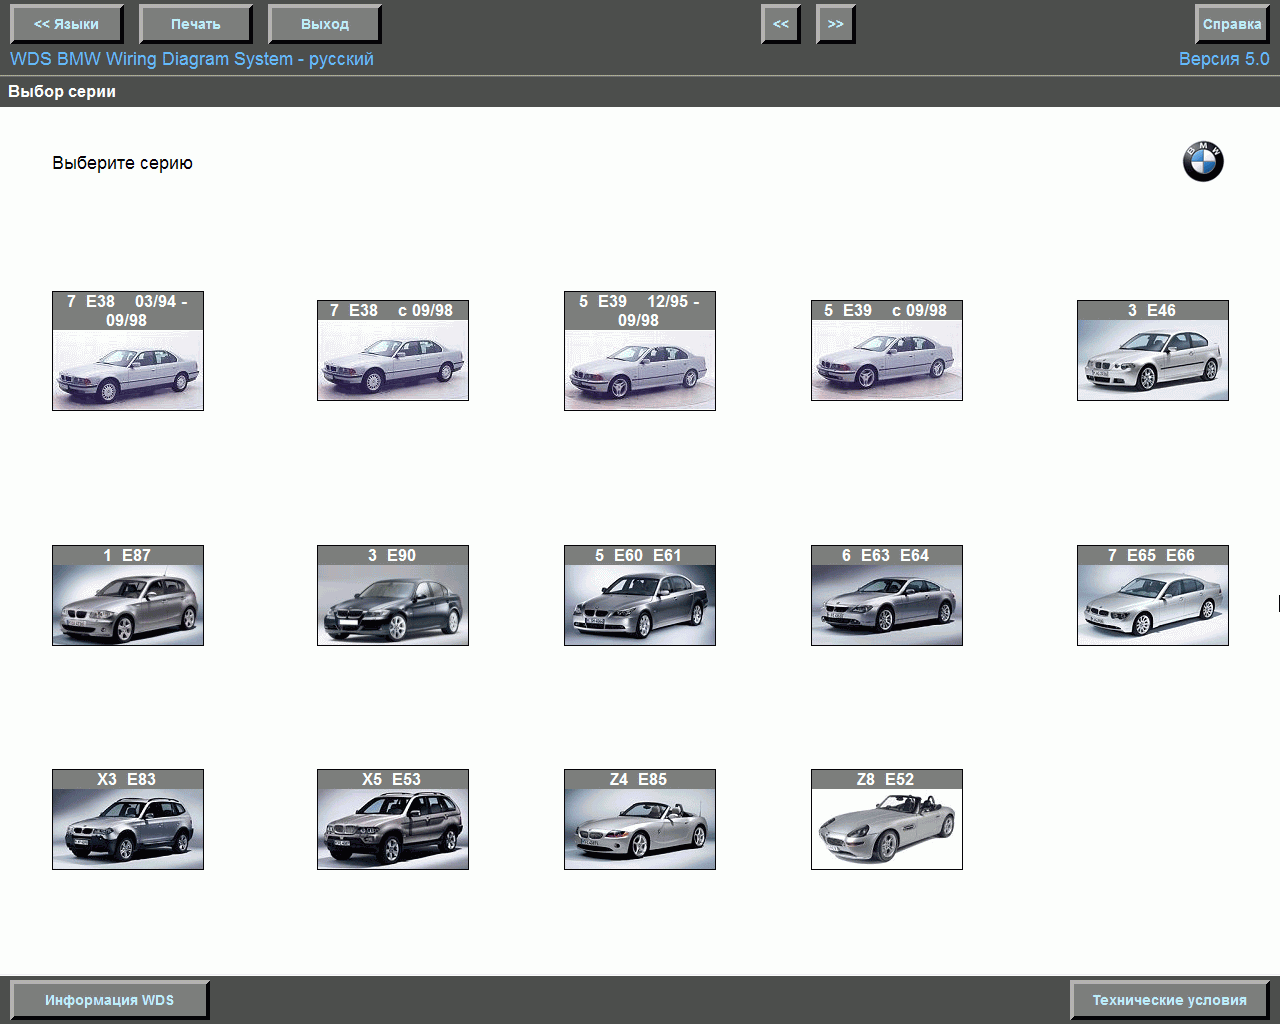Select the 7 E65 E66 series
The width and height of the screenshot is (1280, 1024).
click(1152, 604)
